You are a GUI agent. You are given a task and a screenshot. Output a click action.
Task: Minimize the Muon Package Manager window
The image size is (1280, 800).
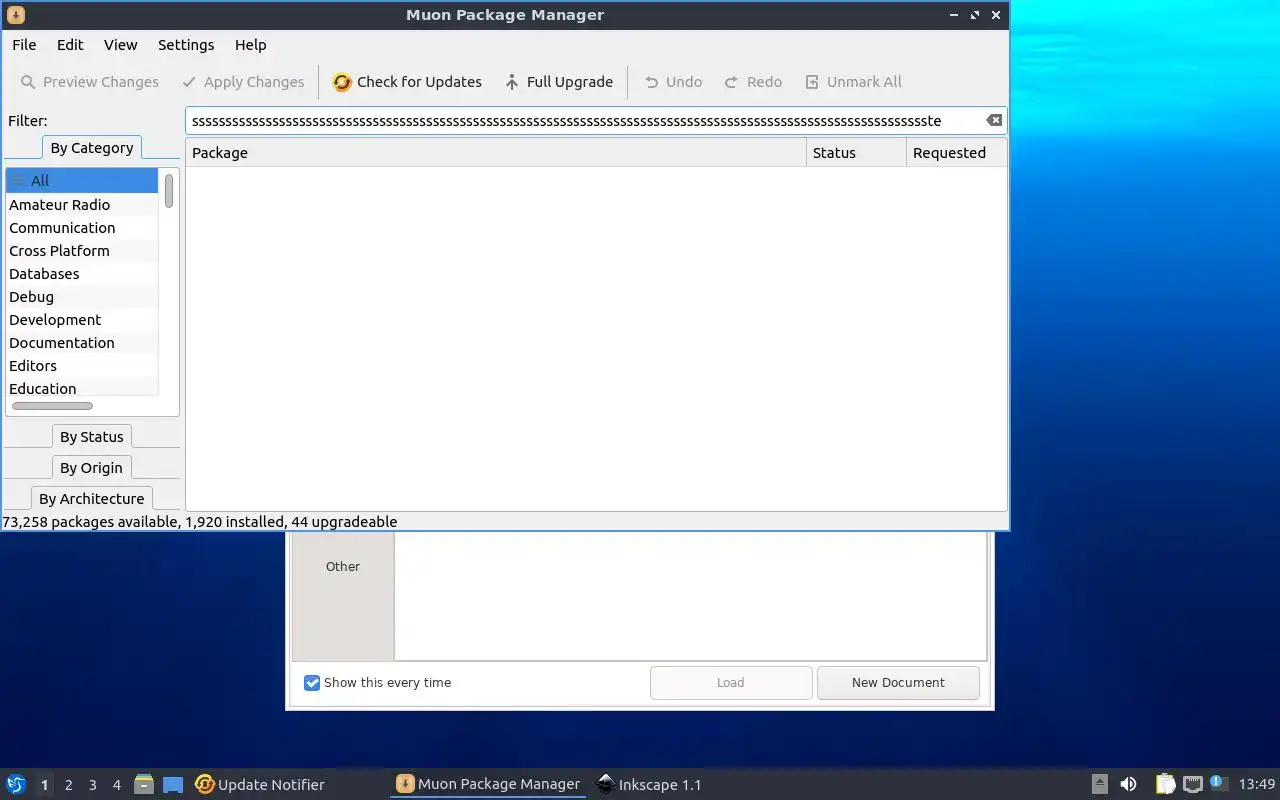[953, 15]
